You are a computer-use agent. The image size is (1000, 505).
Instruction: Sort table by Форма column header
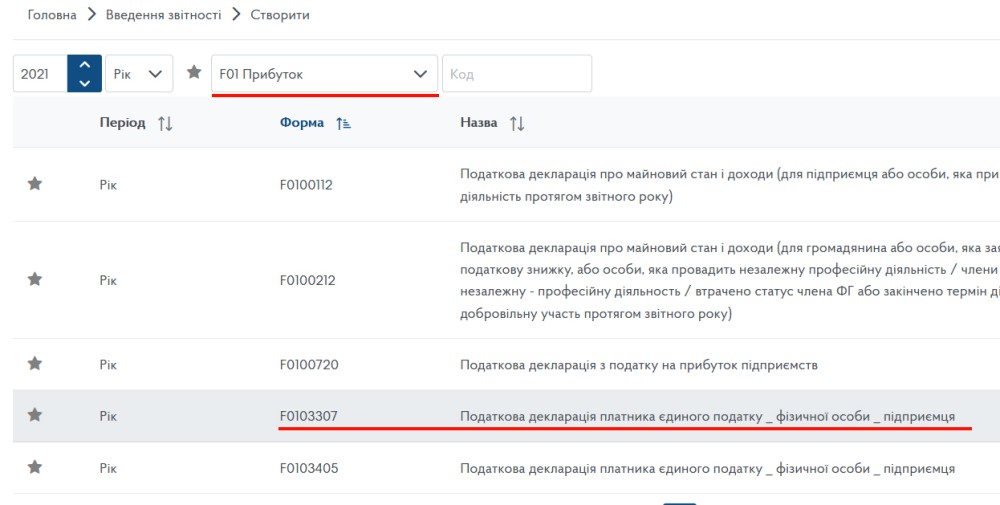pyautogui.click(x=302, y=123)
